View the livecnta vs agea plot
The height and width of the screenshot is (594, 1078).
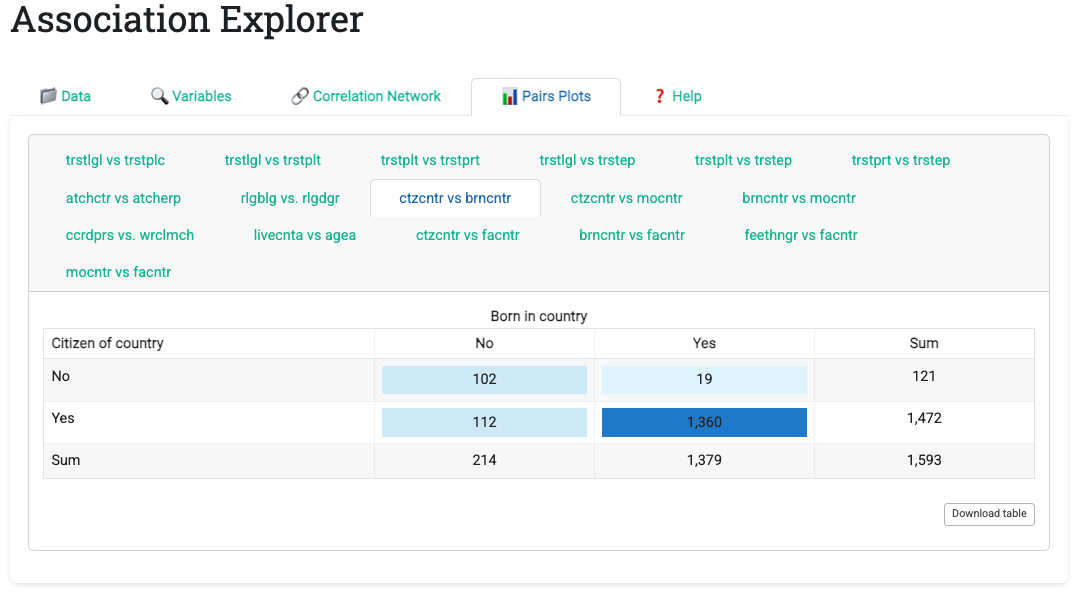click(x=305, y=235)
